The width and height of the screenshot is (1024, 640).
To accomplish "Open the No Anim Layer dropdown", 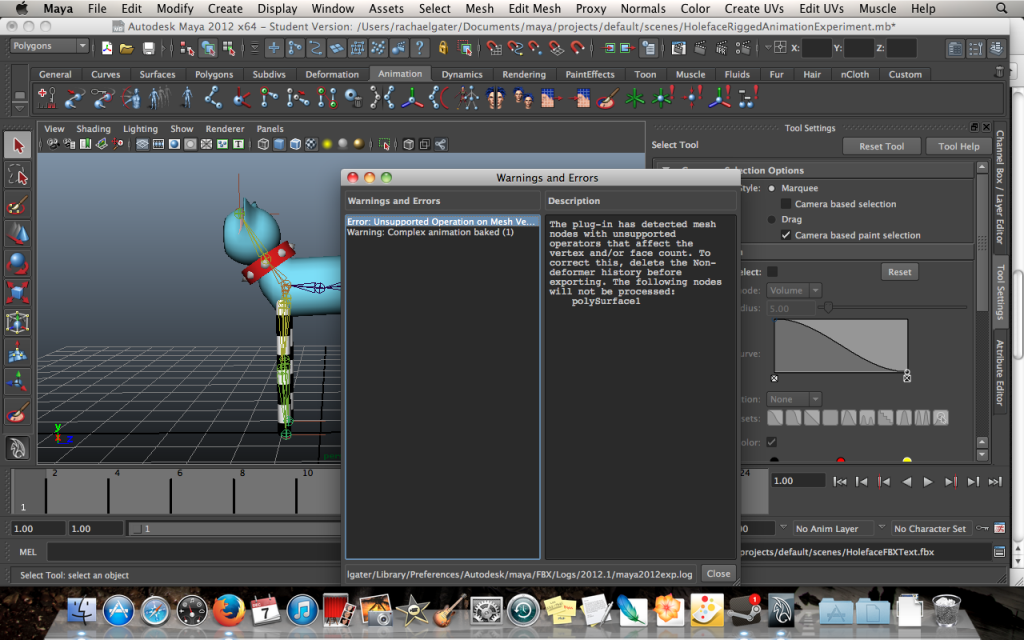I will (x=833, y=528).
